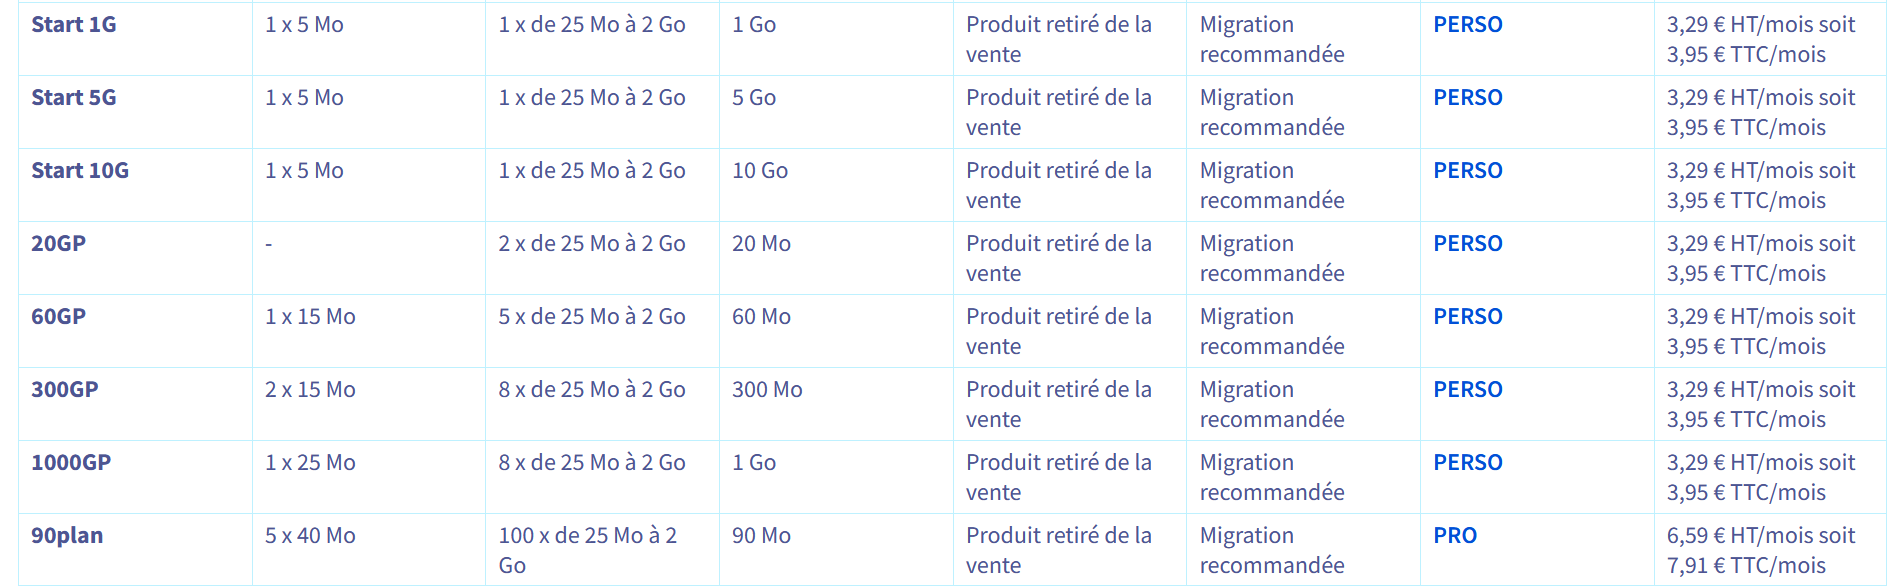The image size is (1894, 586).
Task: Click the Start 1G plan name
Action: (74, 25)
